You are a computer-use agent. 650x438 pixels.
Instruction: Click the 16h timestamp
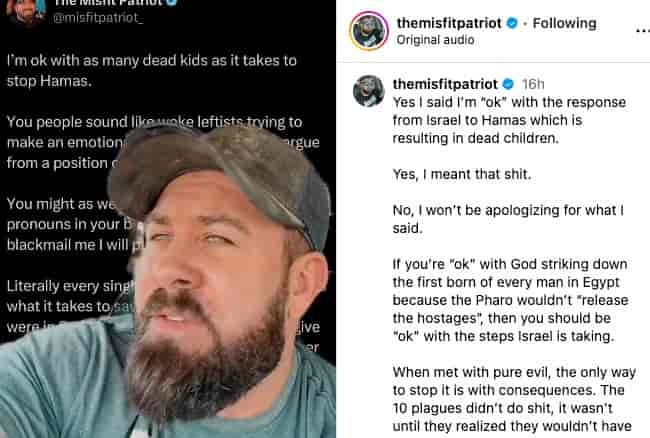click(533, 84)
